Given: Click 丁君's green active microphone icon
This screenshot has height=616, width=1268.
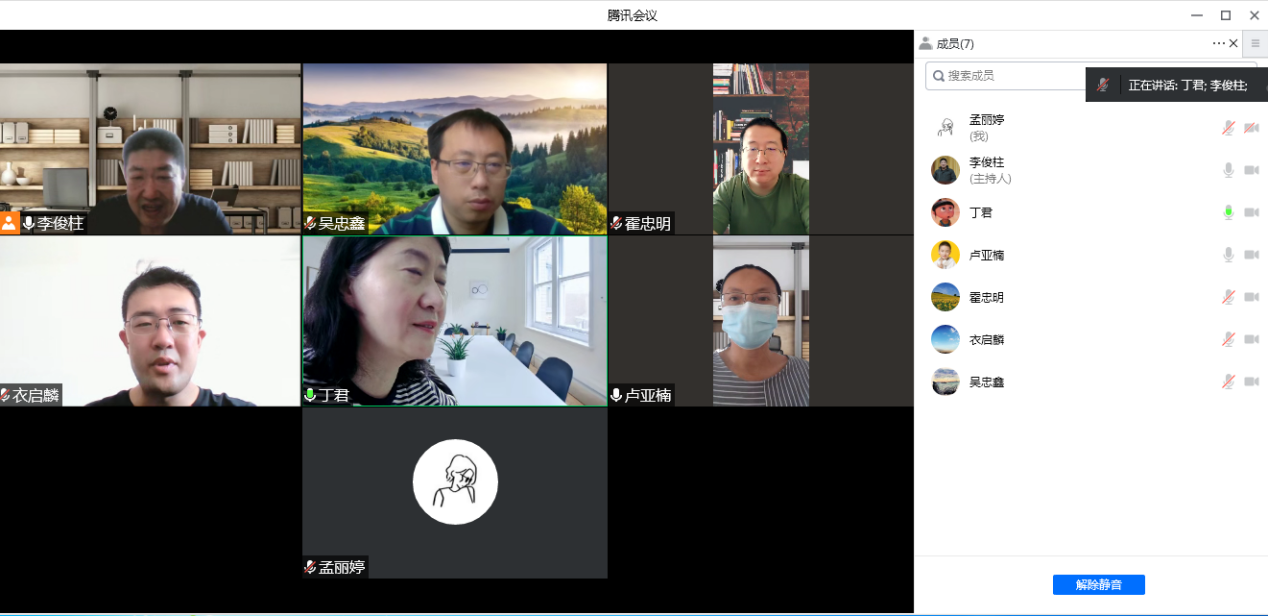Looking at the screenshot, I should pyautogui.click(x=1228, y=212).
